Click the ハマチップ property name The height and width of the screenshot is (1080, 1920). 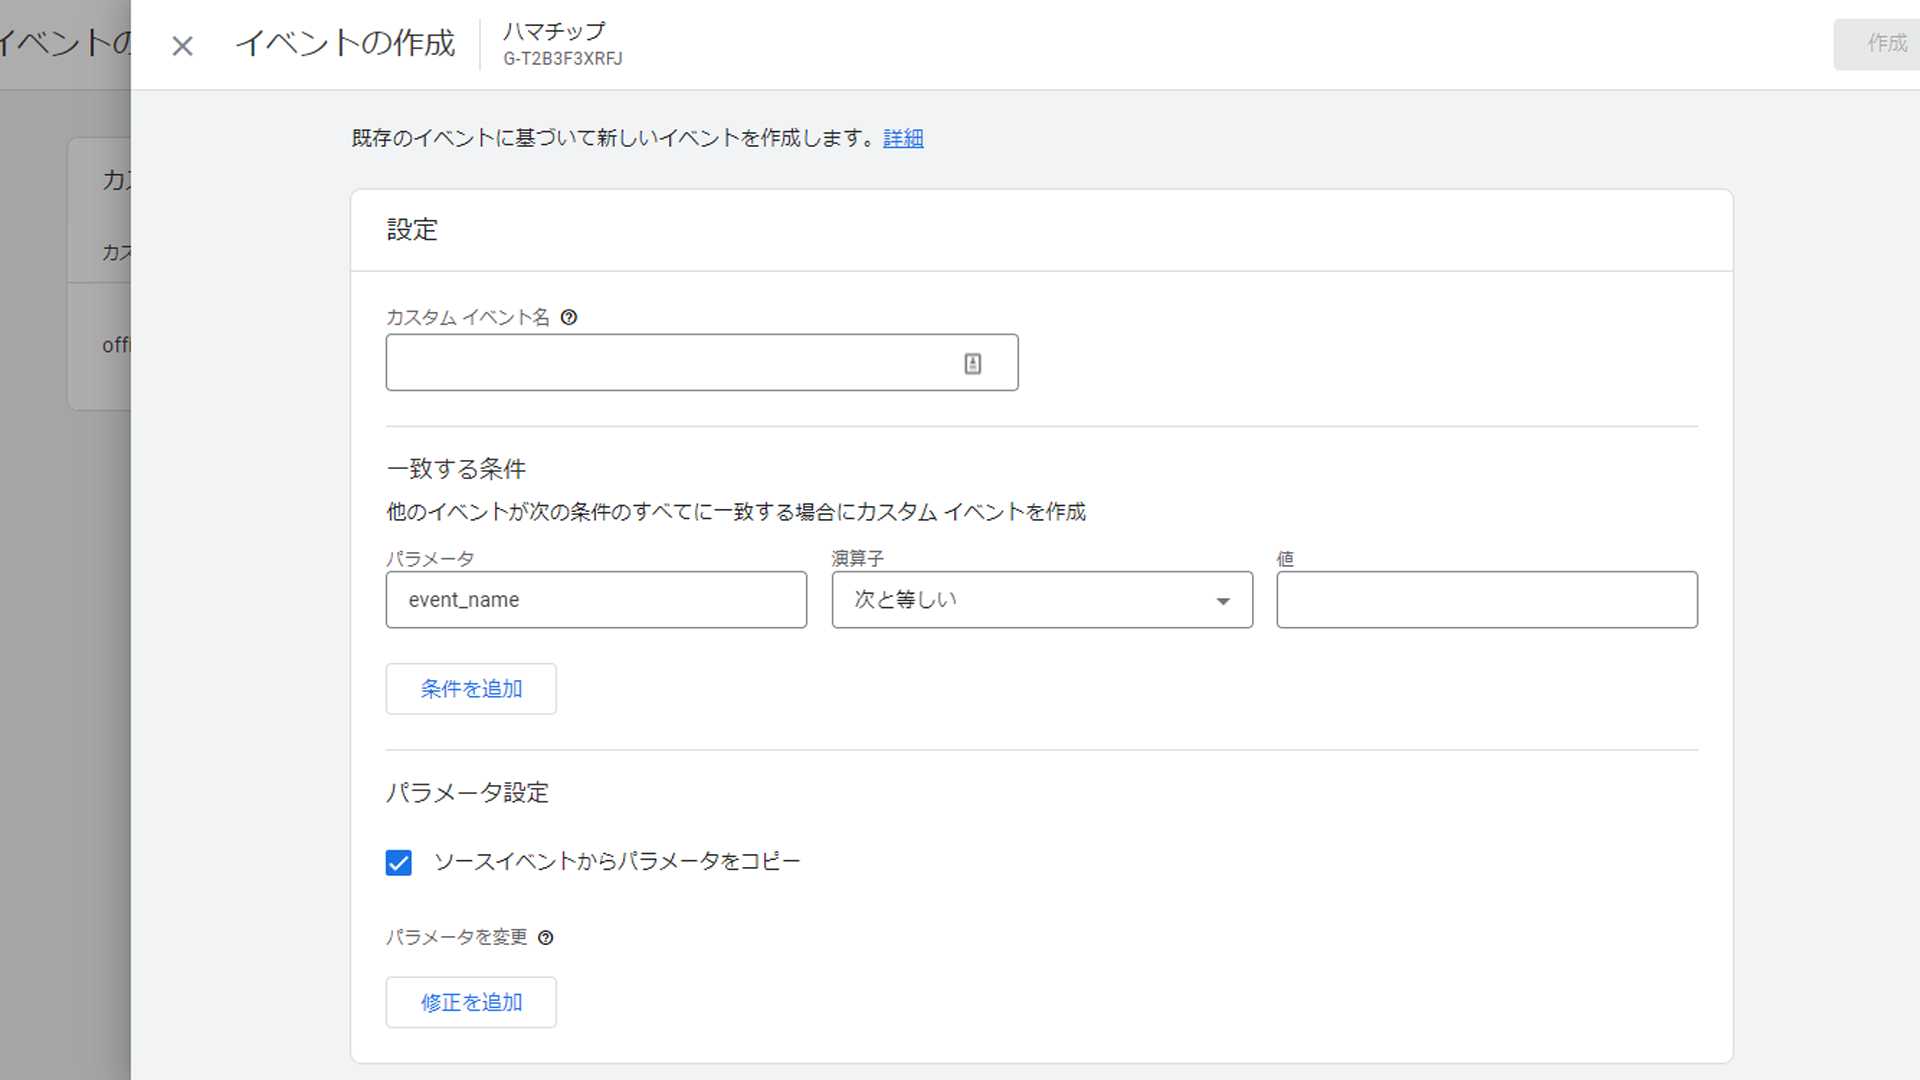554,31
